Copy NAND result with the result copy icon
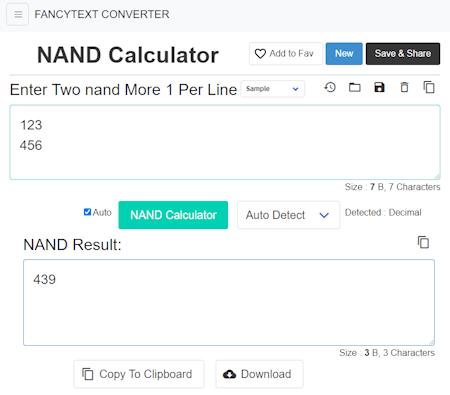The width and height of the screenshot is (450, 395). pyautogui.click(x=423, y=242)
